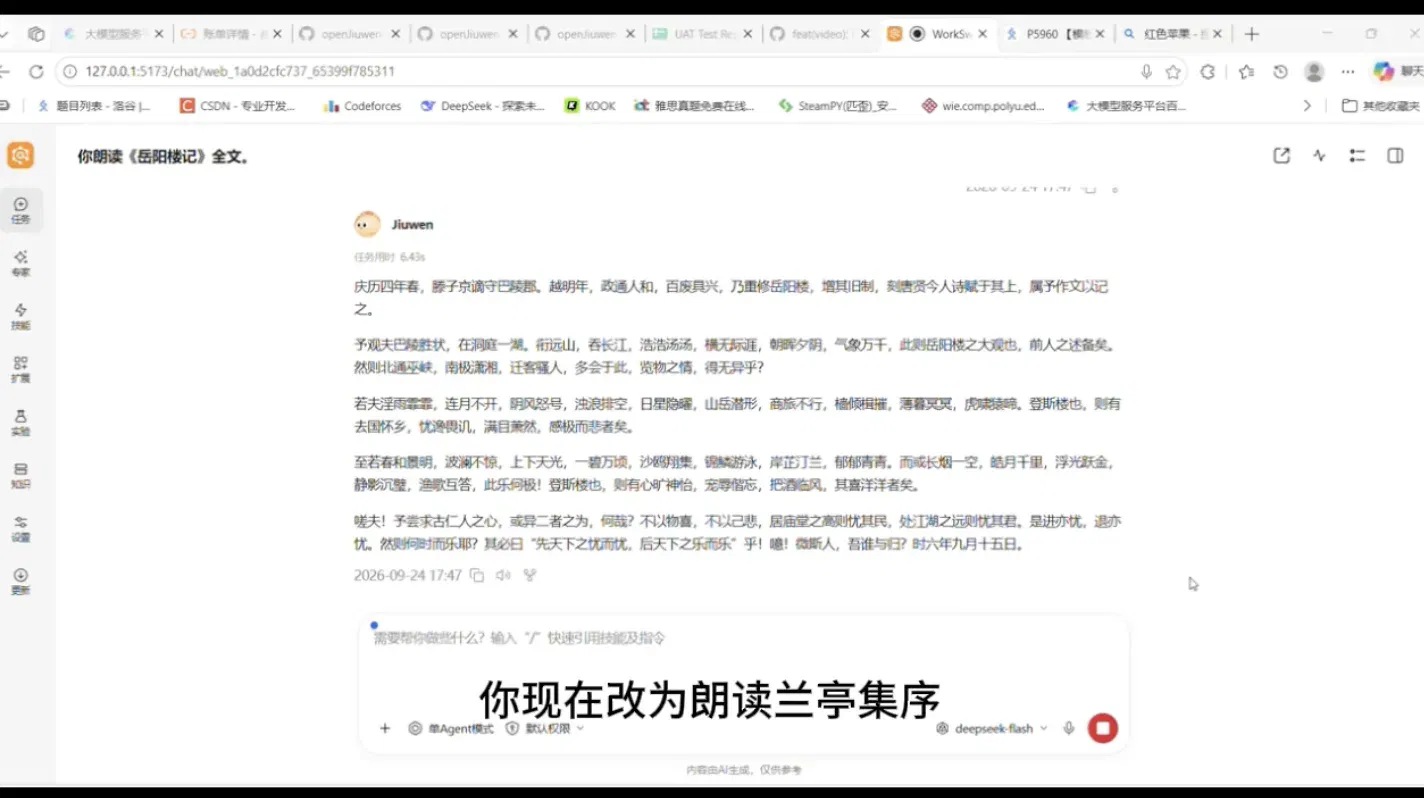Open the KOOK bookmark
This screenshot has height=798, width=1424.
pos(590,105)
